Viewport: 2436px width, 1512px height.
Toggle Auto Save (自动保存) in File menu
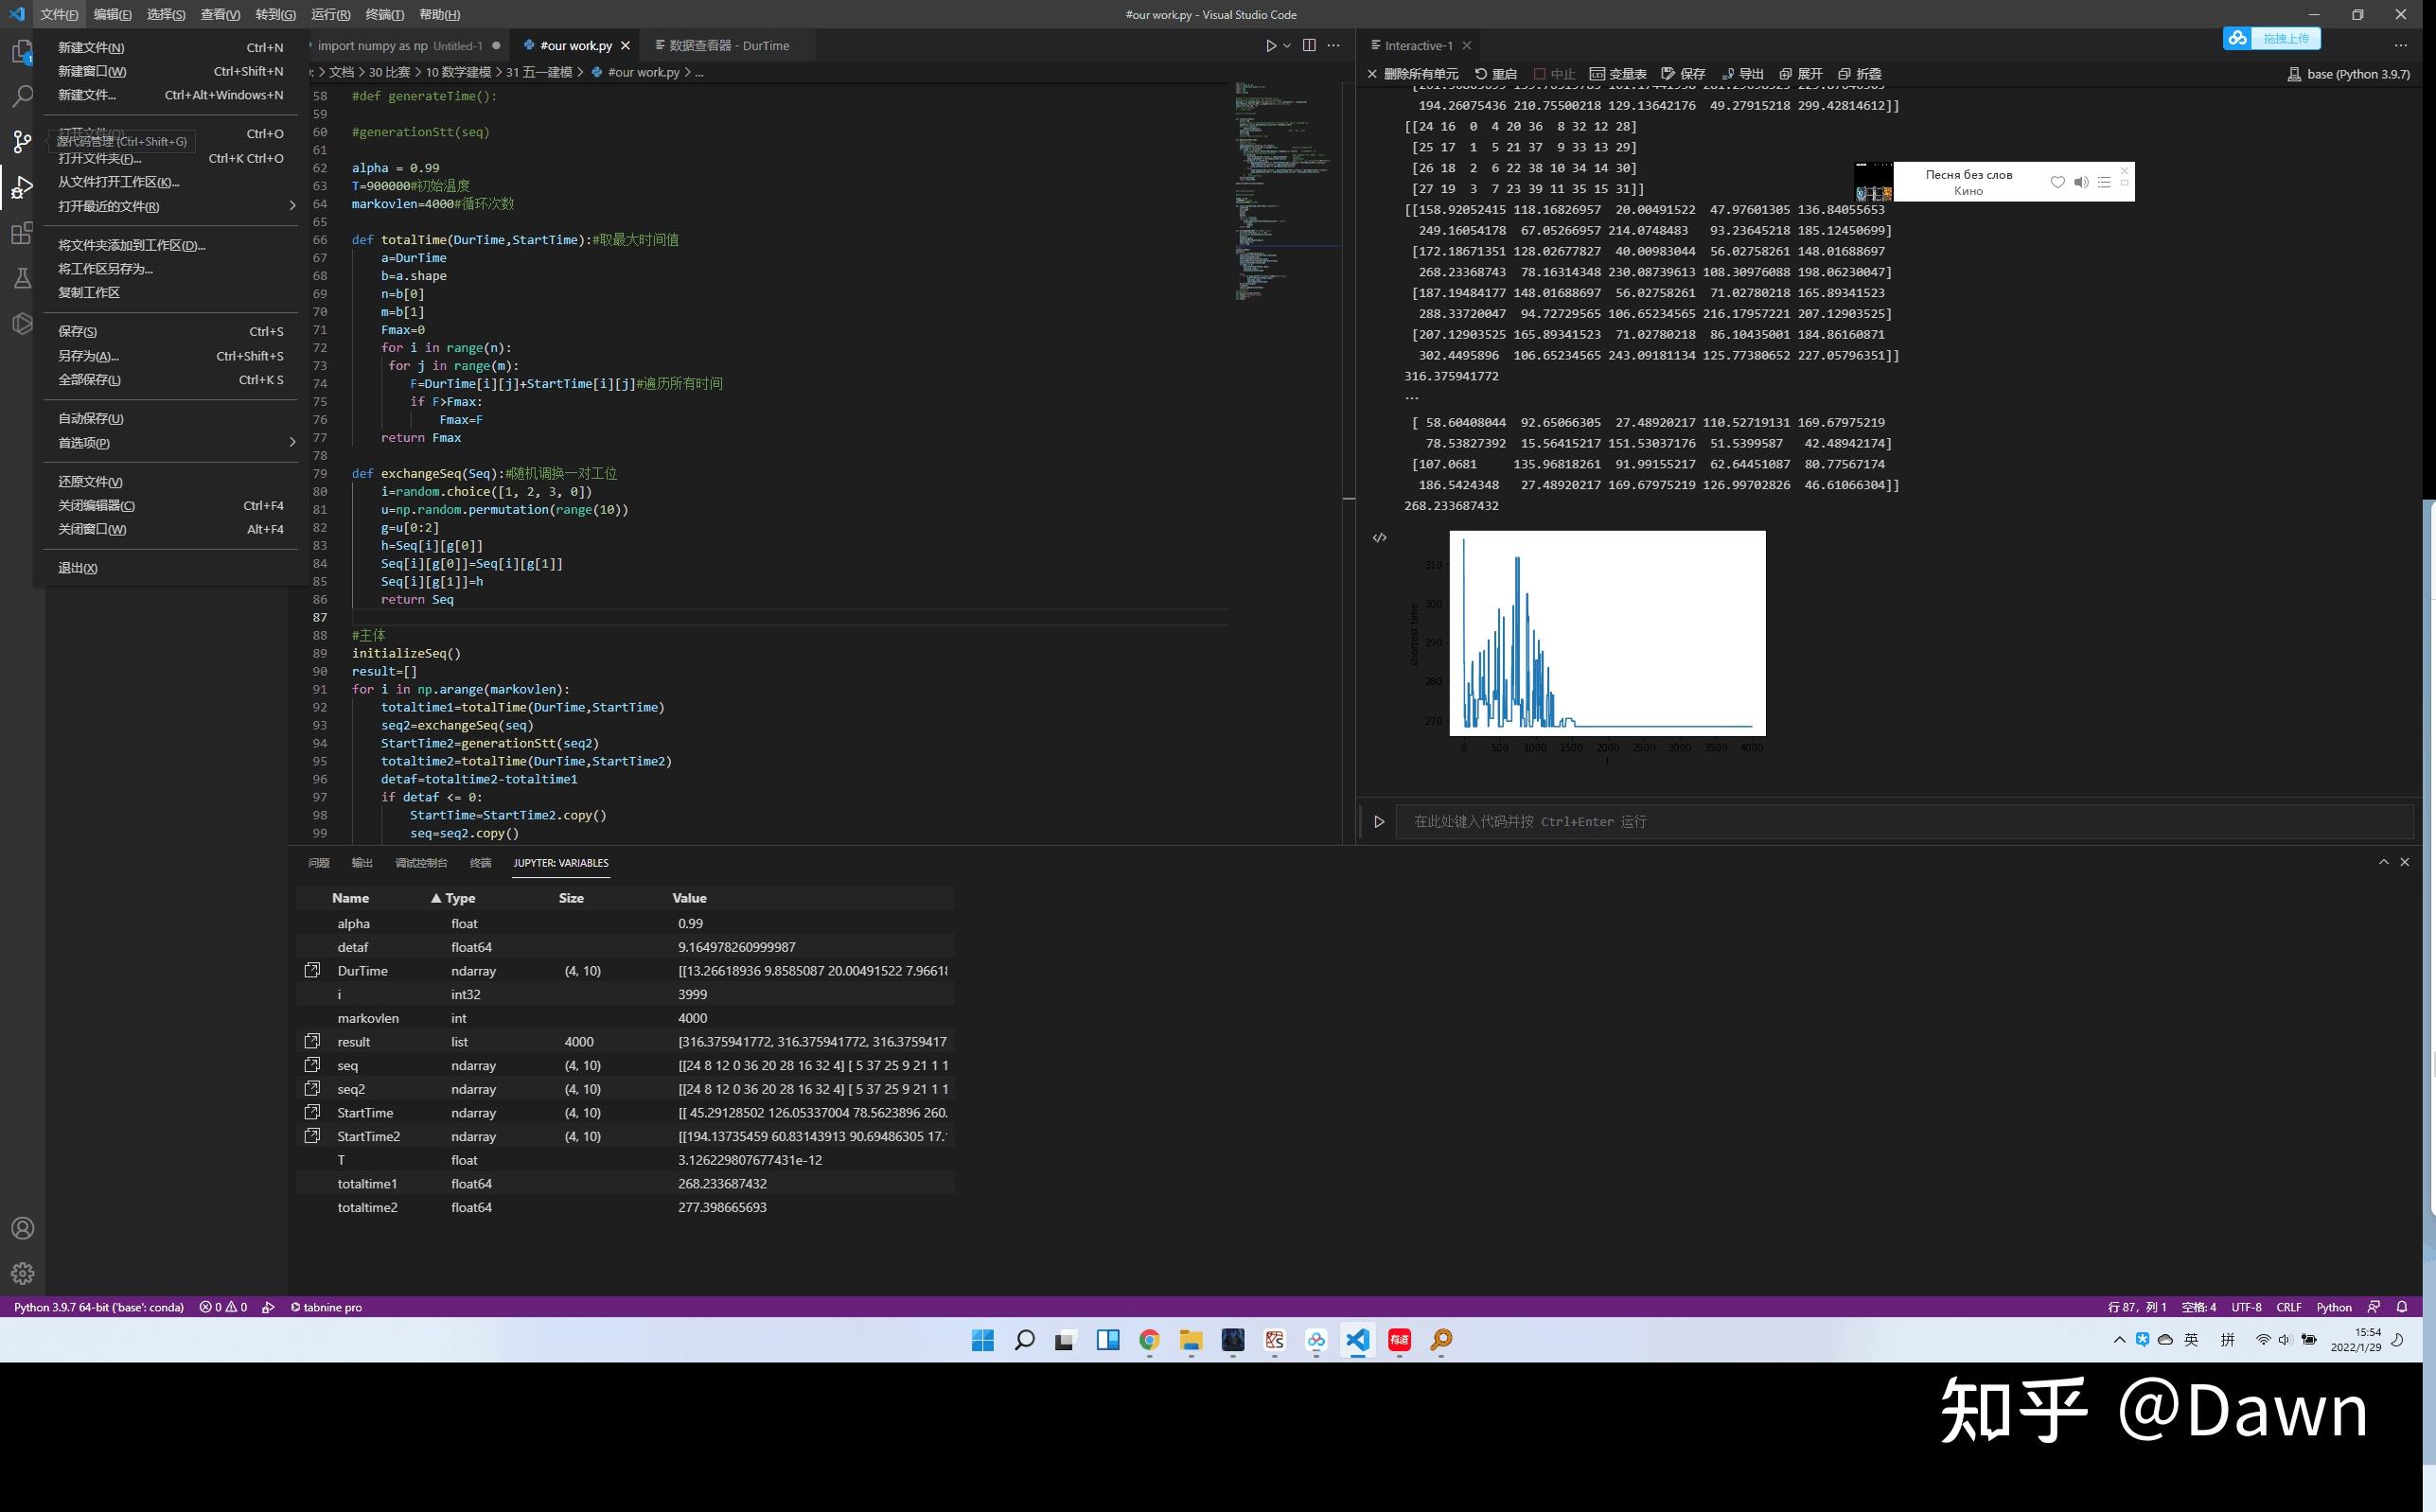pos(90,418)
